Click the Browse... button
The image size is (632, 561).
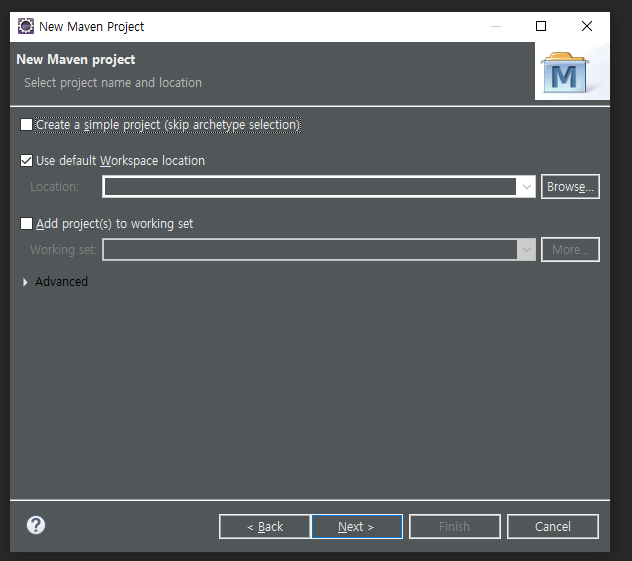[x=570, y=187]
